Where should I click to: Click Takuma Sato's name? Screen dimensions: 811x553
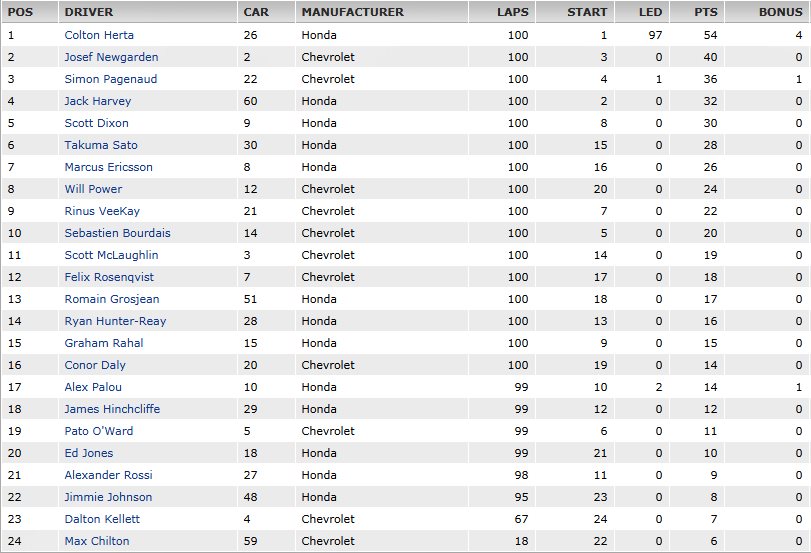101,145
